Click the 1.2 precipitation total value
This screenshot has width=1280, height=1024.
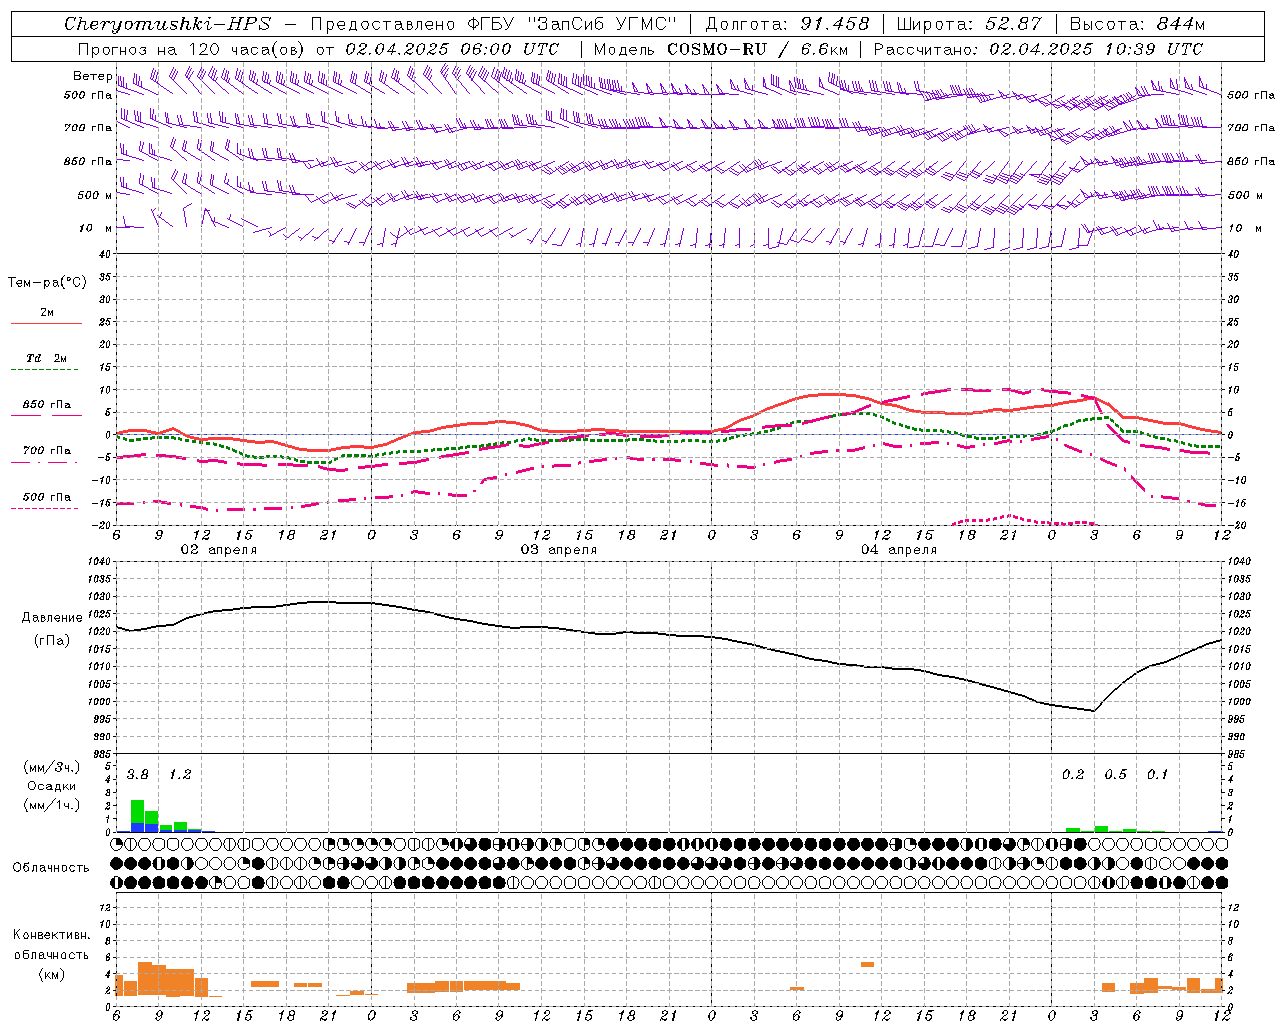click(180, 775)
